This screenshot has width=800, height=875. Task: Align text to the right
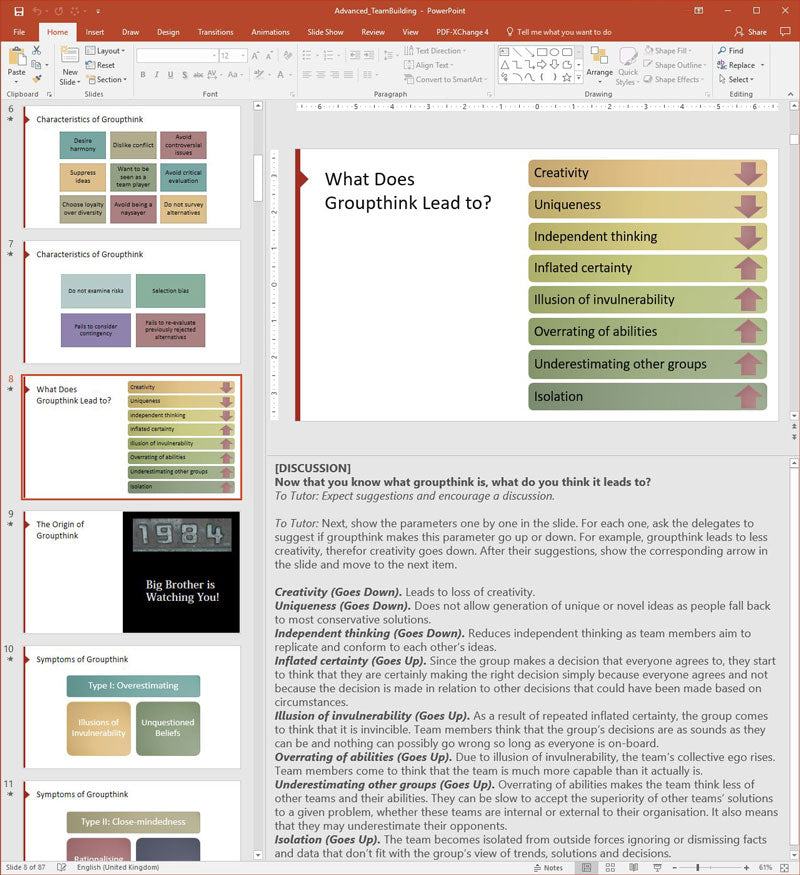pos(335,74)
